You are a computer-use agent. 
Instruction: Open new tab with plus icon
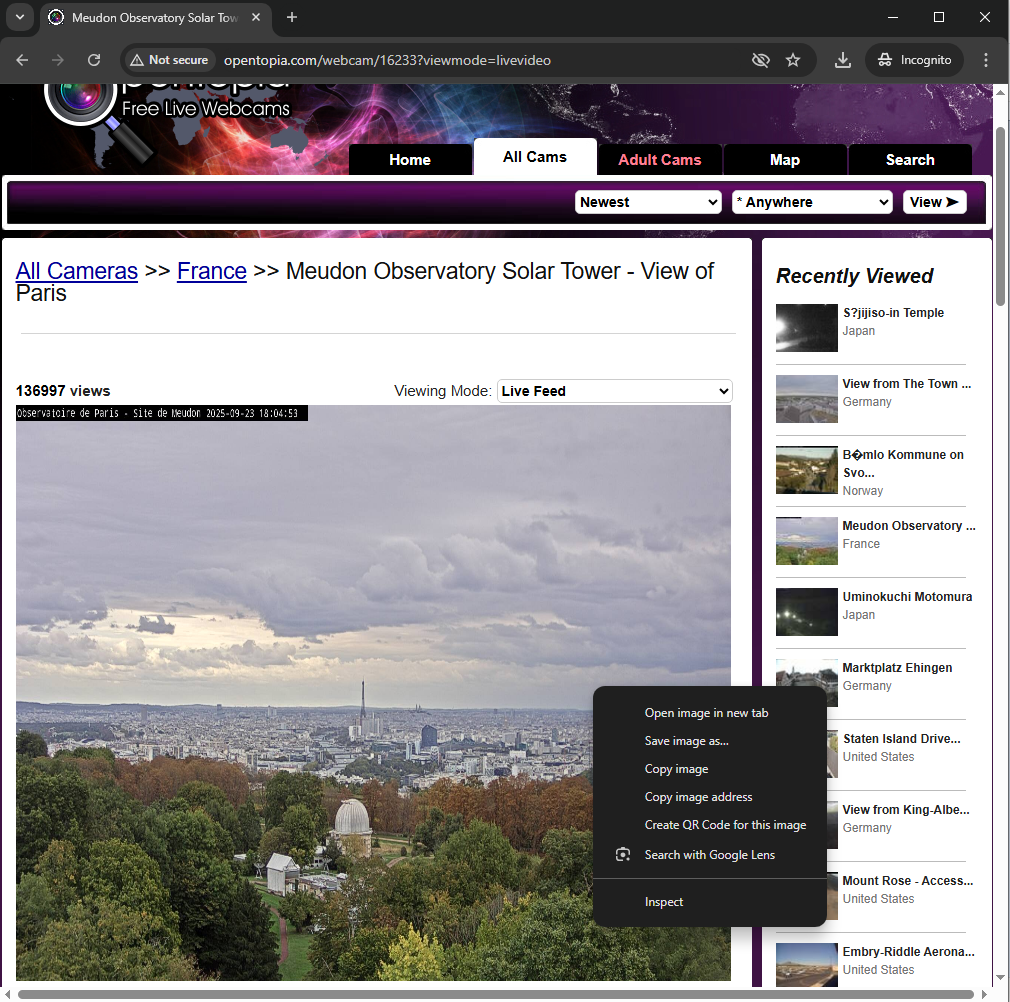[292, 17]
